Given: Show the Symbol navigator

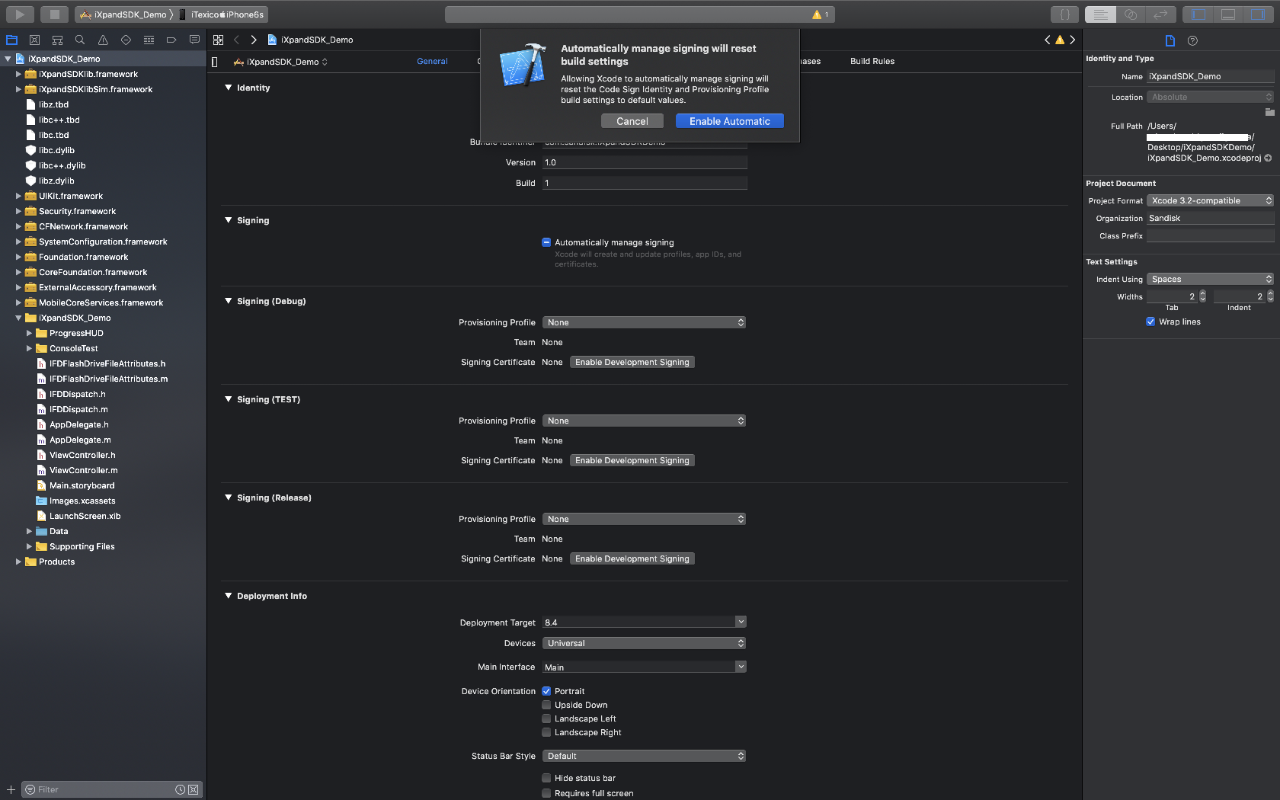Looking at the screenshot, I should (x=57, y=40).
